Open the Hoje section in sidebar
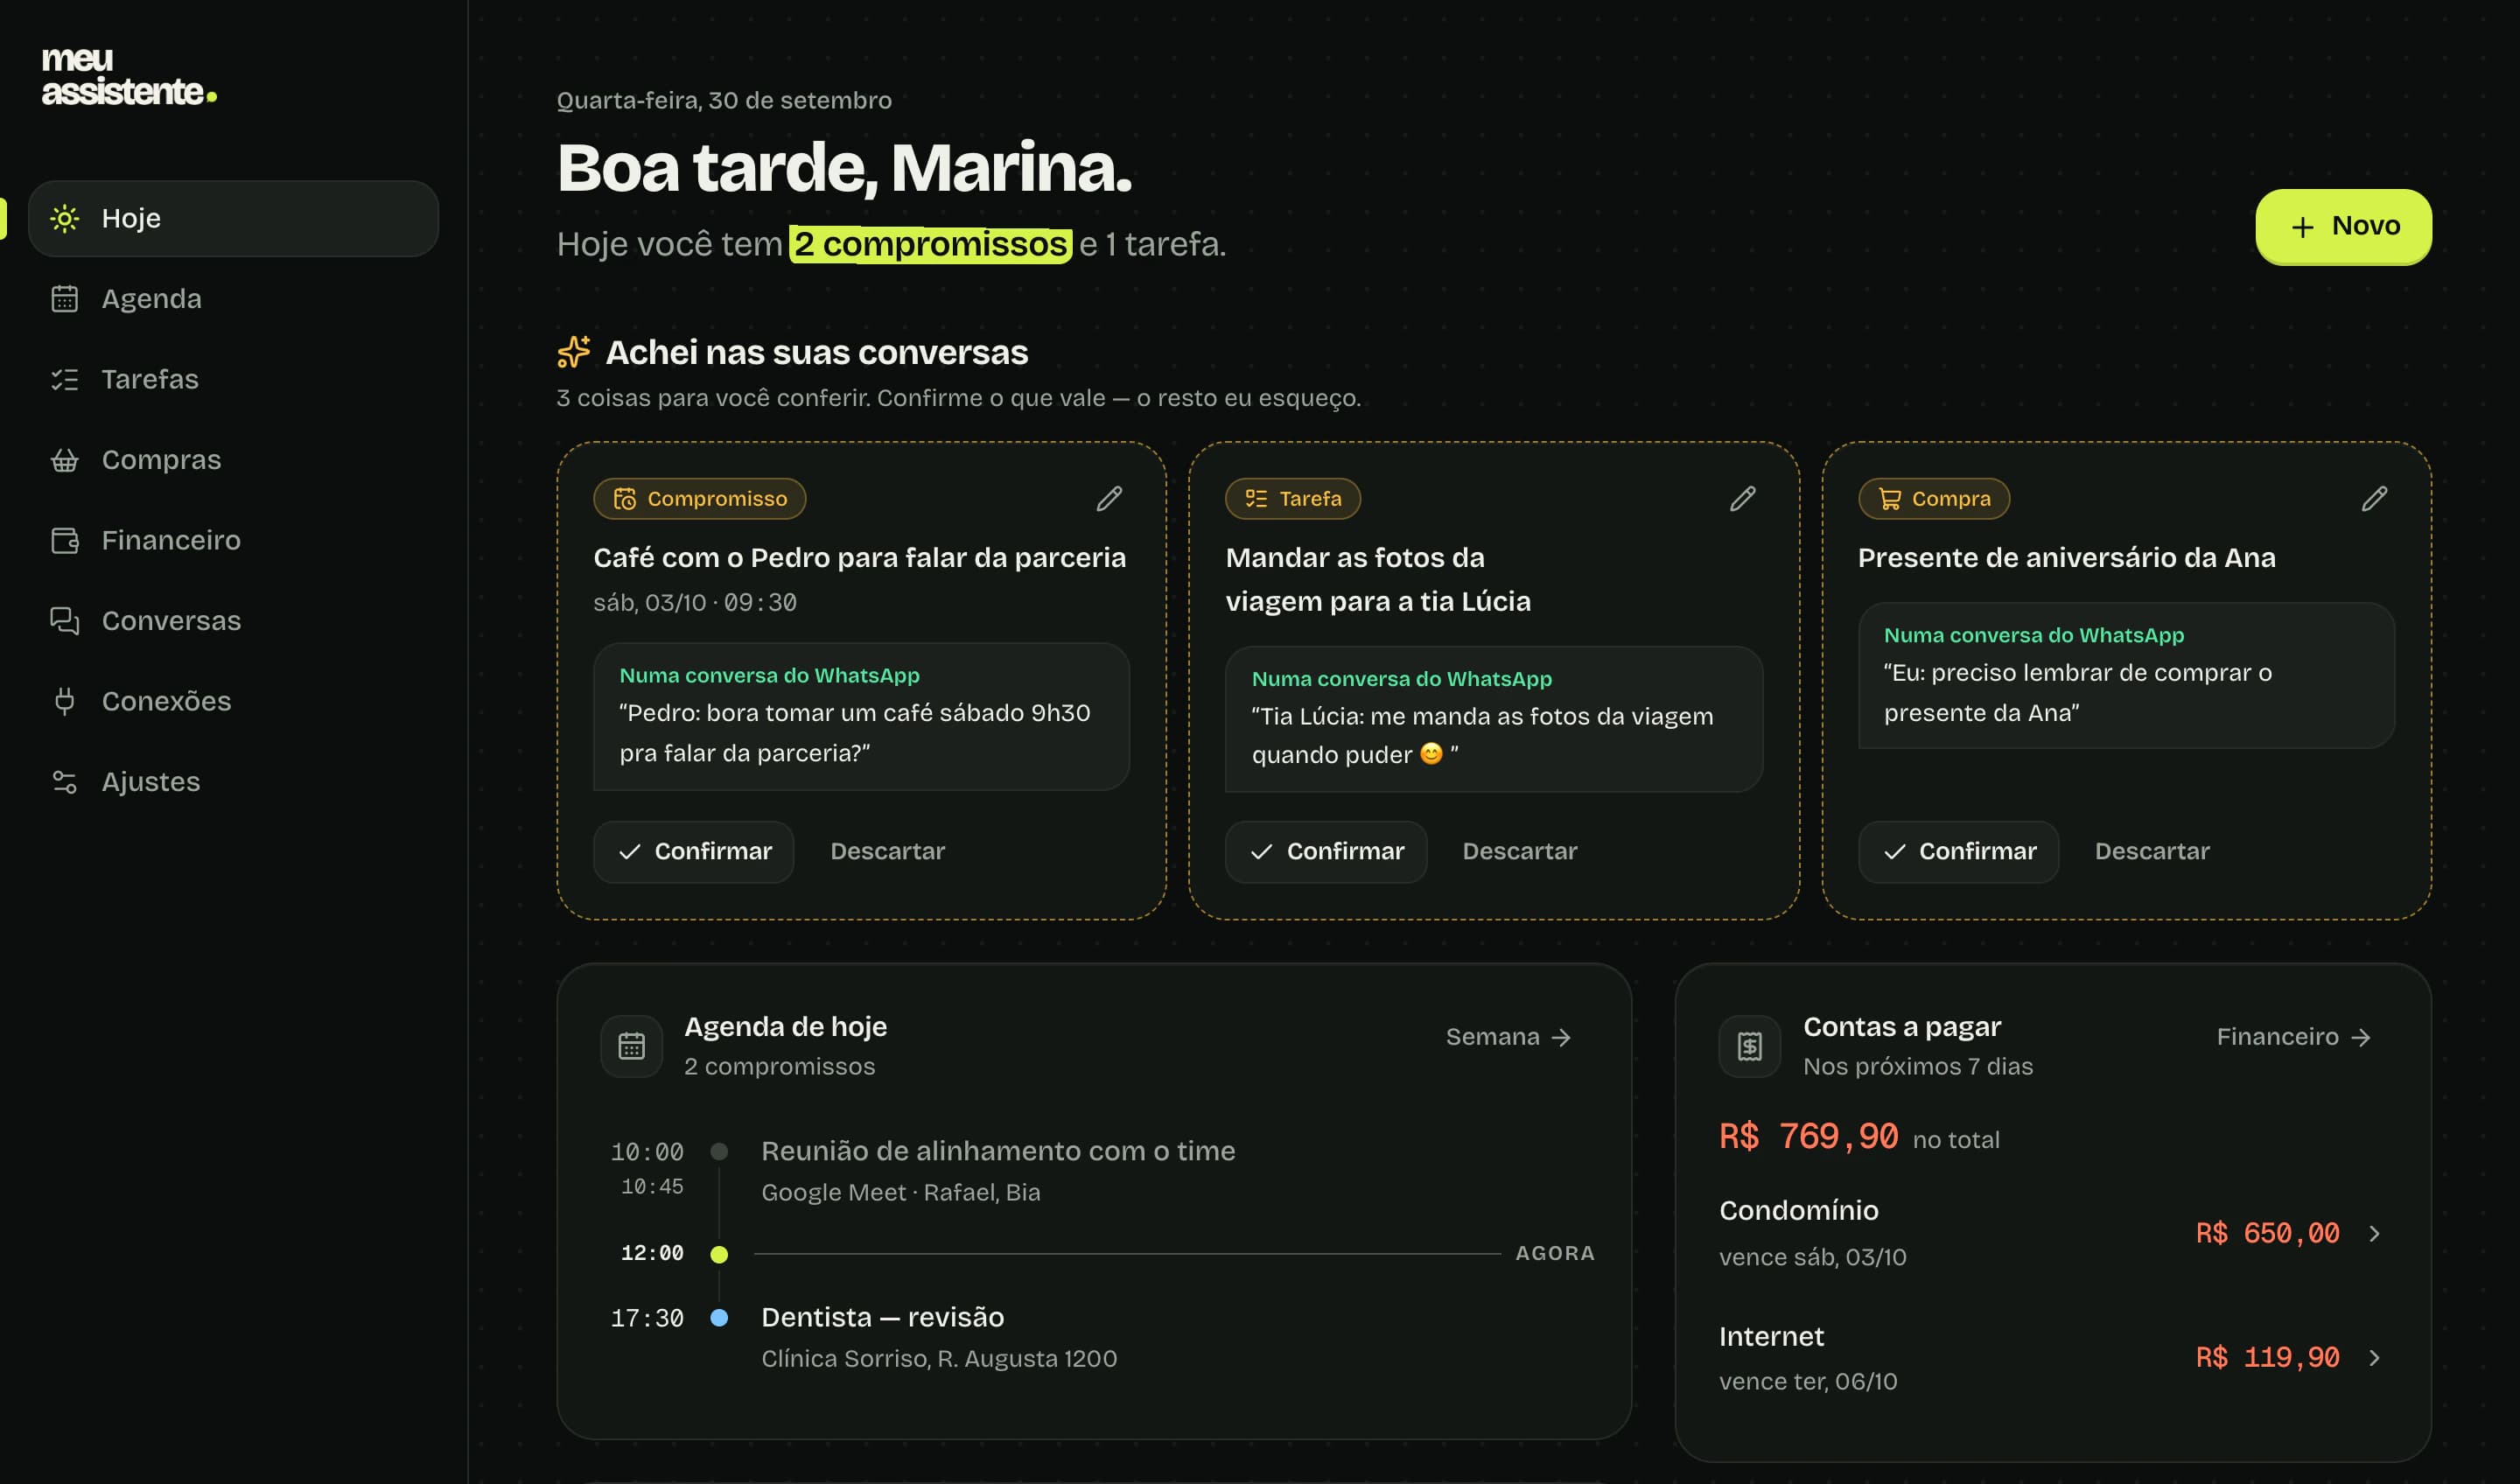Image resolution: width=2520 pixels, height=1484 pixels. [x=233, y=218]
